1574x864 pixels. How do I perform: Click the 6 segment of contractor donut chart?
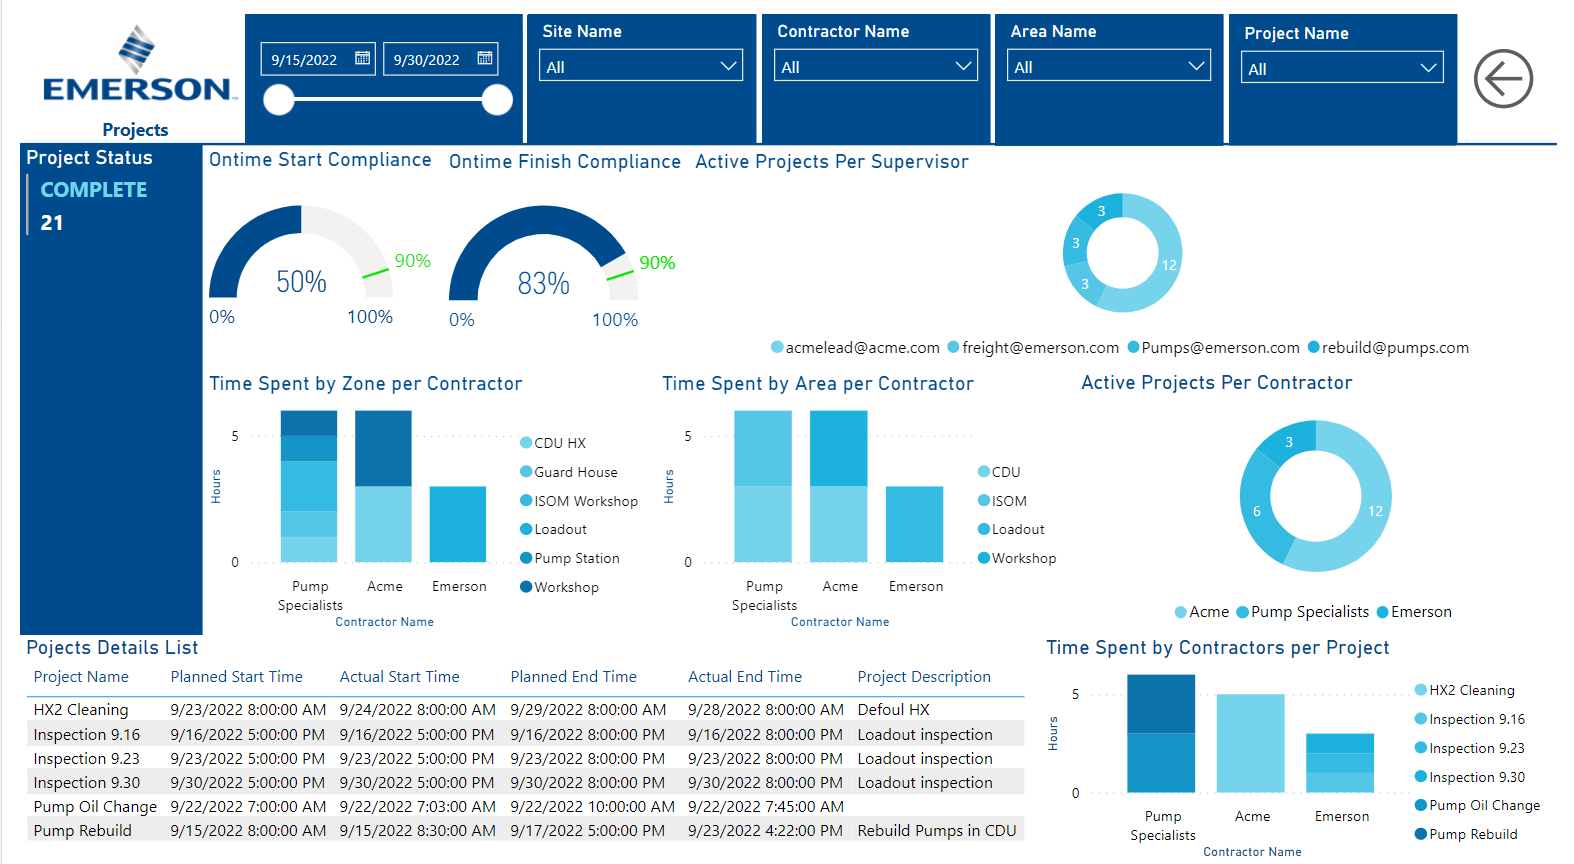[1257, 511]
